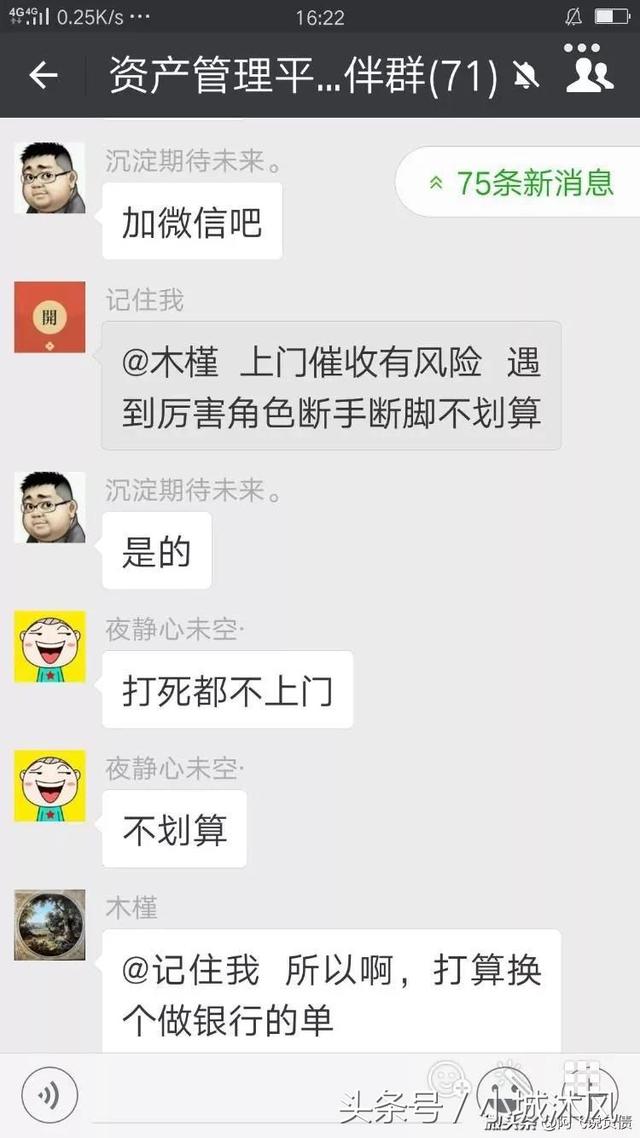Tap the muted notification bell in title bar
Image resolution: width=640 pixels, height=1138 pixels.
click(x=525, y=75)
